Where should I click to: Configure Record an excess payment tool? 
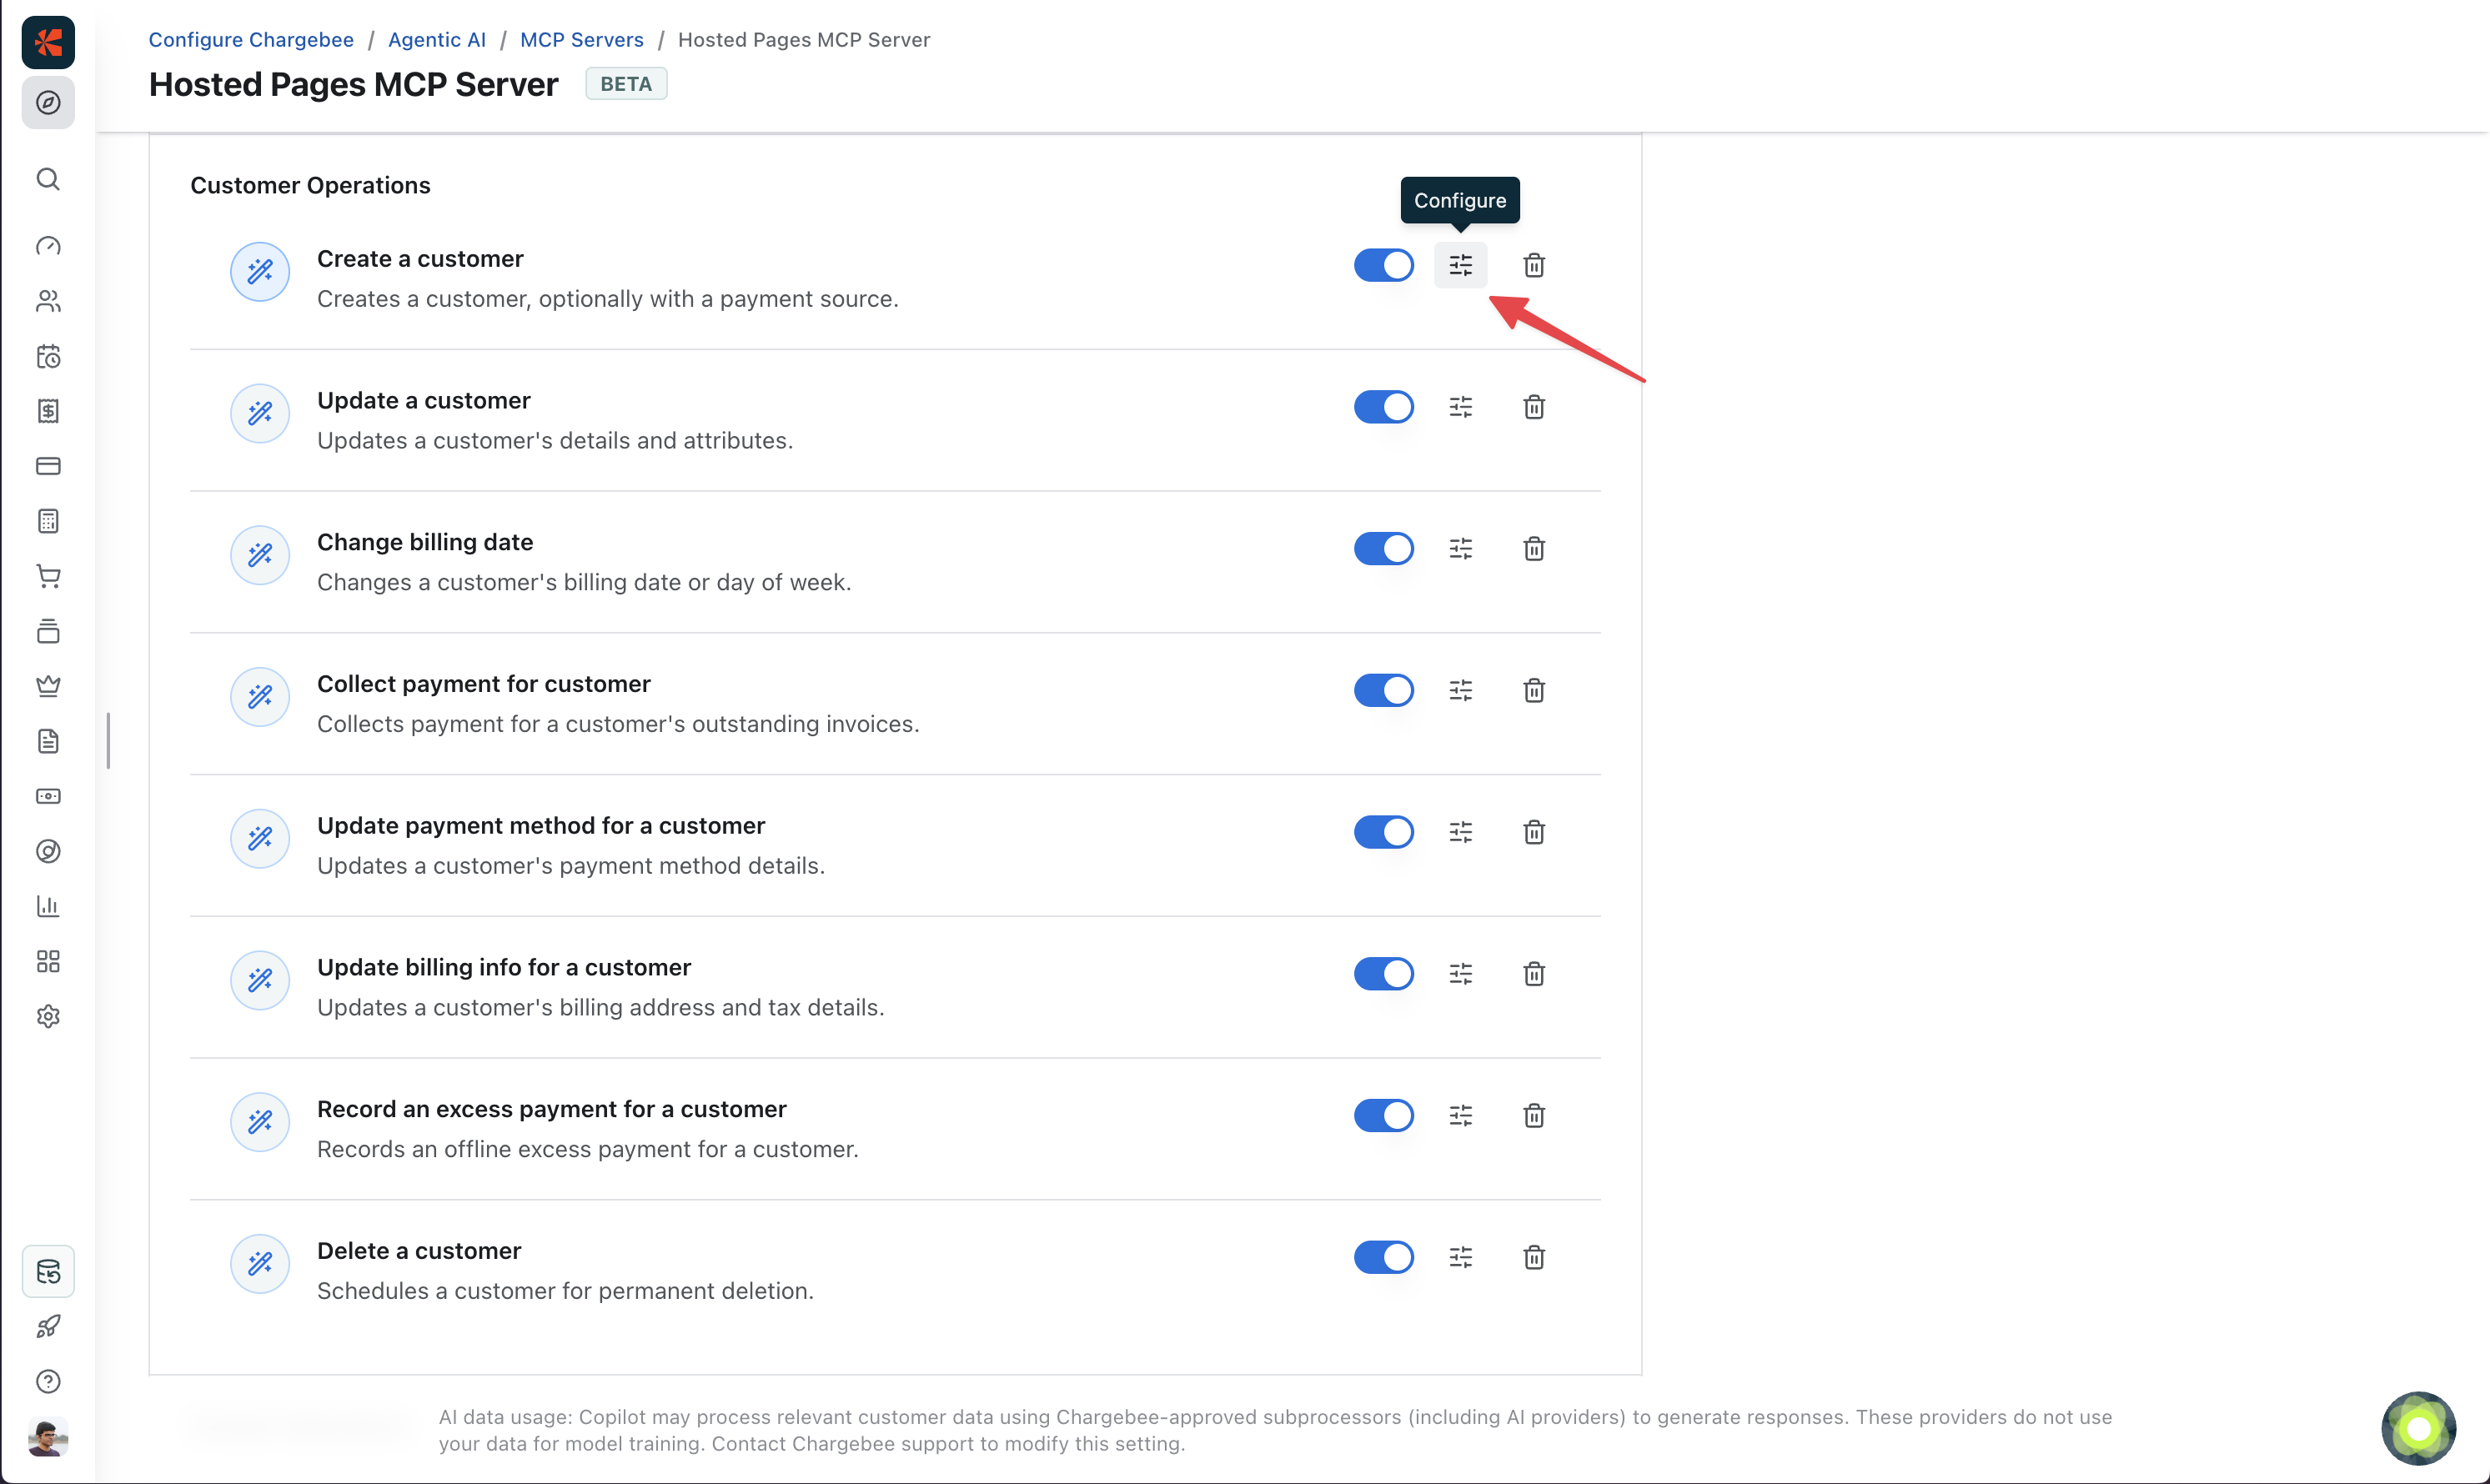tap(1460, 1116)
